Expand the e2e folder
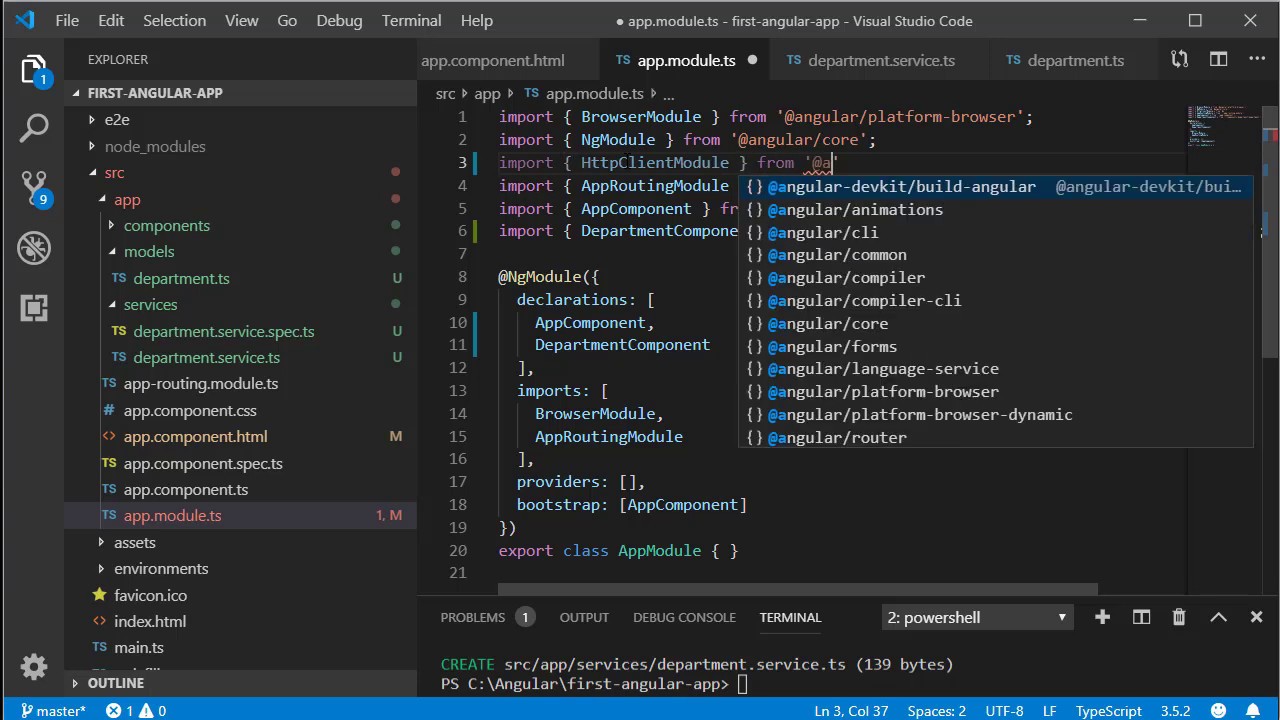Viewport: 1280px width, 720px height. click(117, 120)
